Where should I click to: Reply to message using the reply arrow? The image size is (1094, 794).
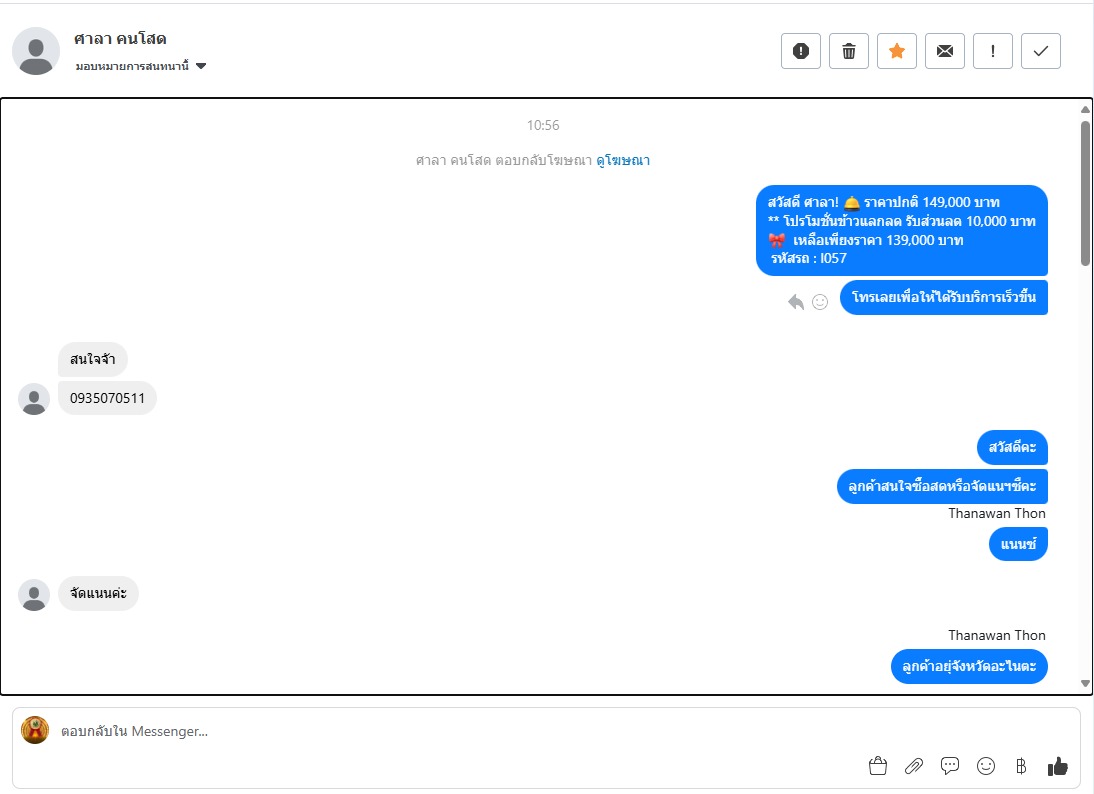click(x=795, y=301)
